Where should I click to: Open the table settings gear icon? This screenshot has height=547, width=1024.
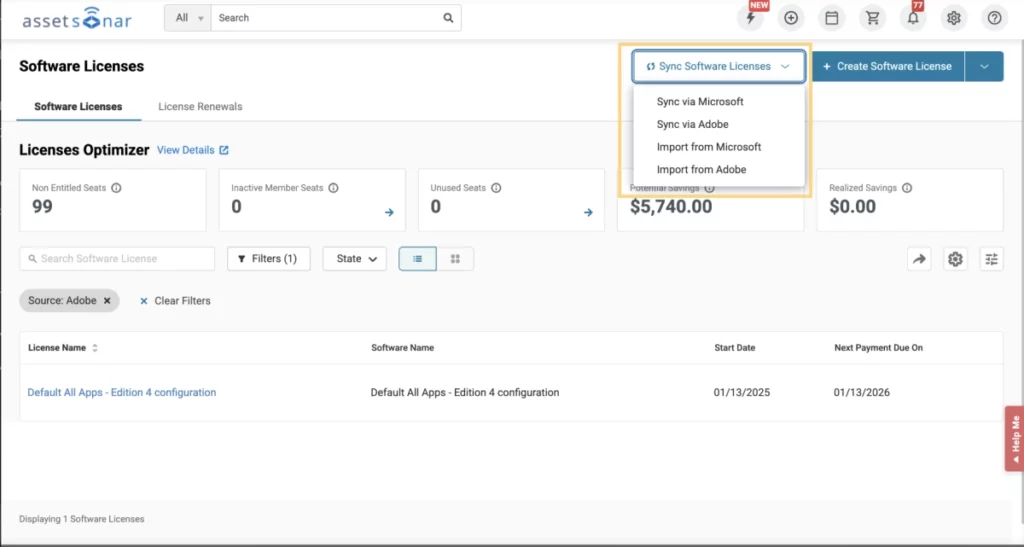coord(955,259)
